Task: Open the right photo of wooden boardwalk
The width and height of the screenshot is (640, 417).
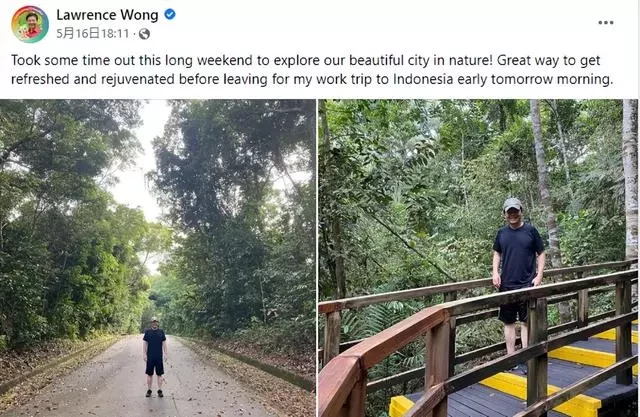Action: click(x=478, y=258)
